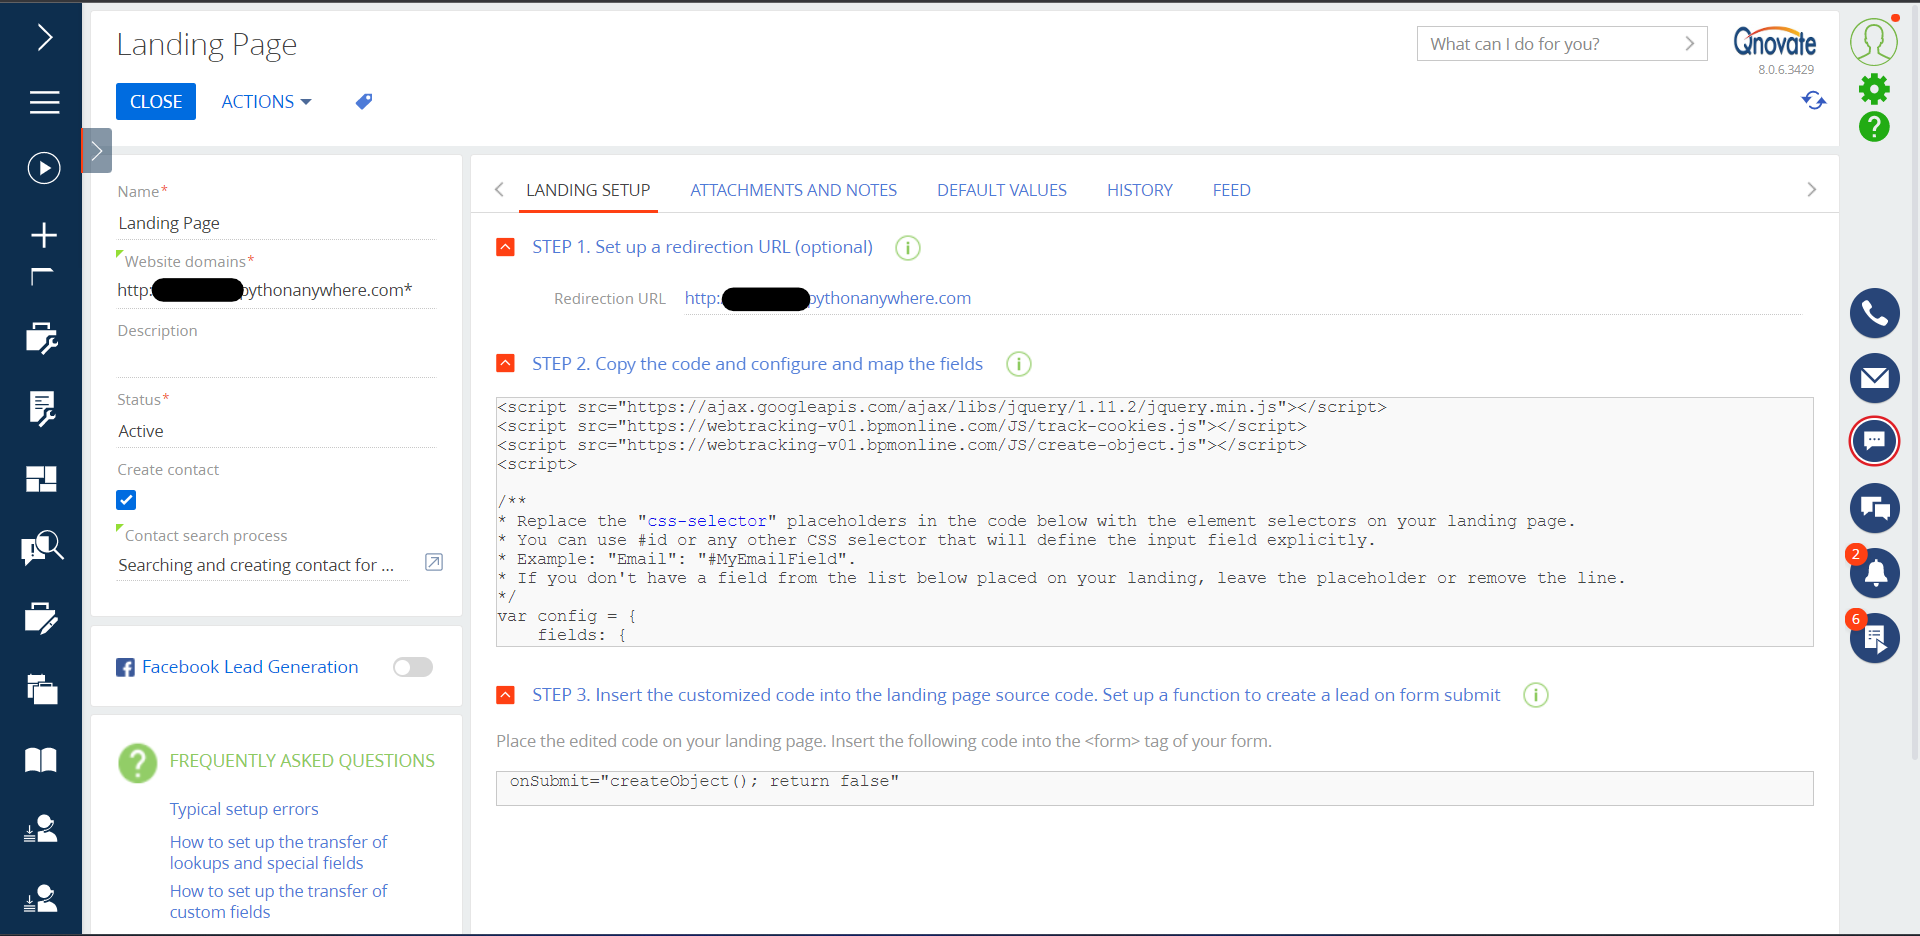1920x936 pixels.
Task: Click the Facebook Lead Generation link
Action: pyautogui.click(x=250, y=667)
